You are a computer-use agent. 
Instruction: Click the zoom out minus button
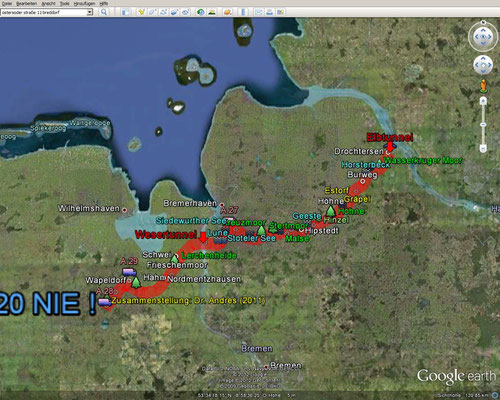click(483, 148)
